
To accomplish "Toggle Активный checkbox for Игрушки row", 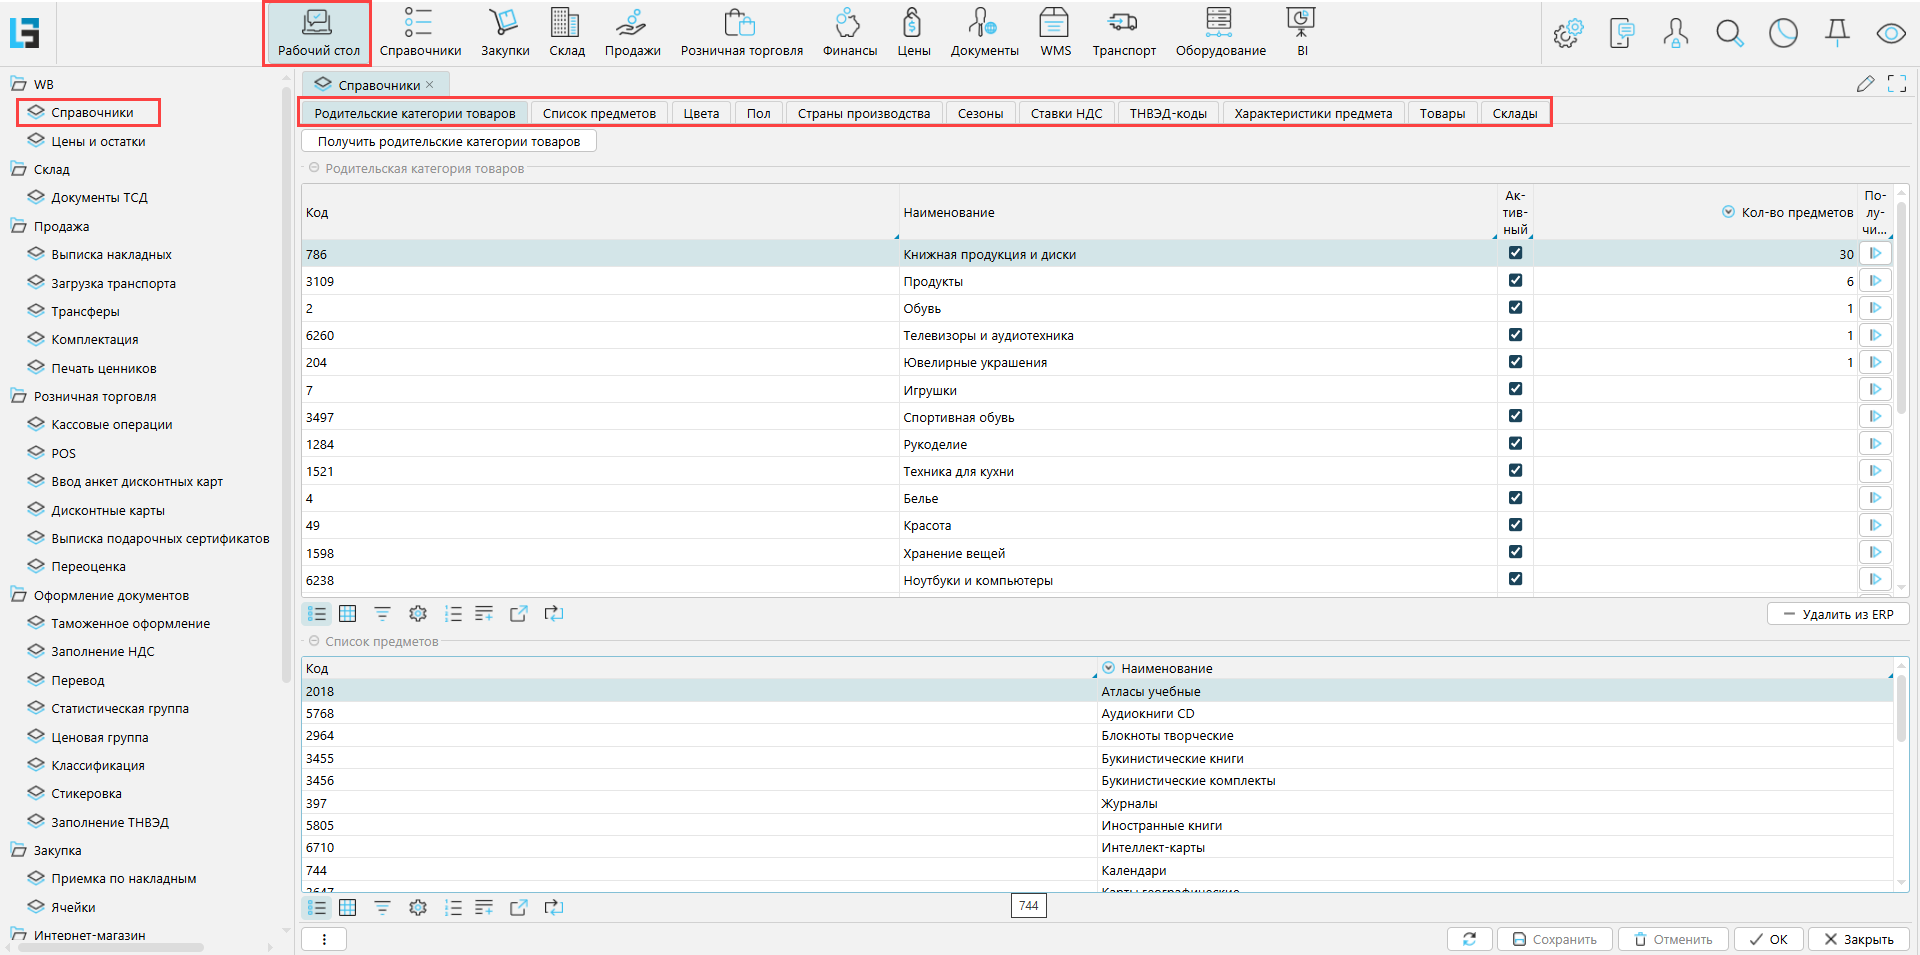I will pyautogui.click(x=1515, y=389).
